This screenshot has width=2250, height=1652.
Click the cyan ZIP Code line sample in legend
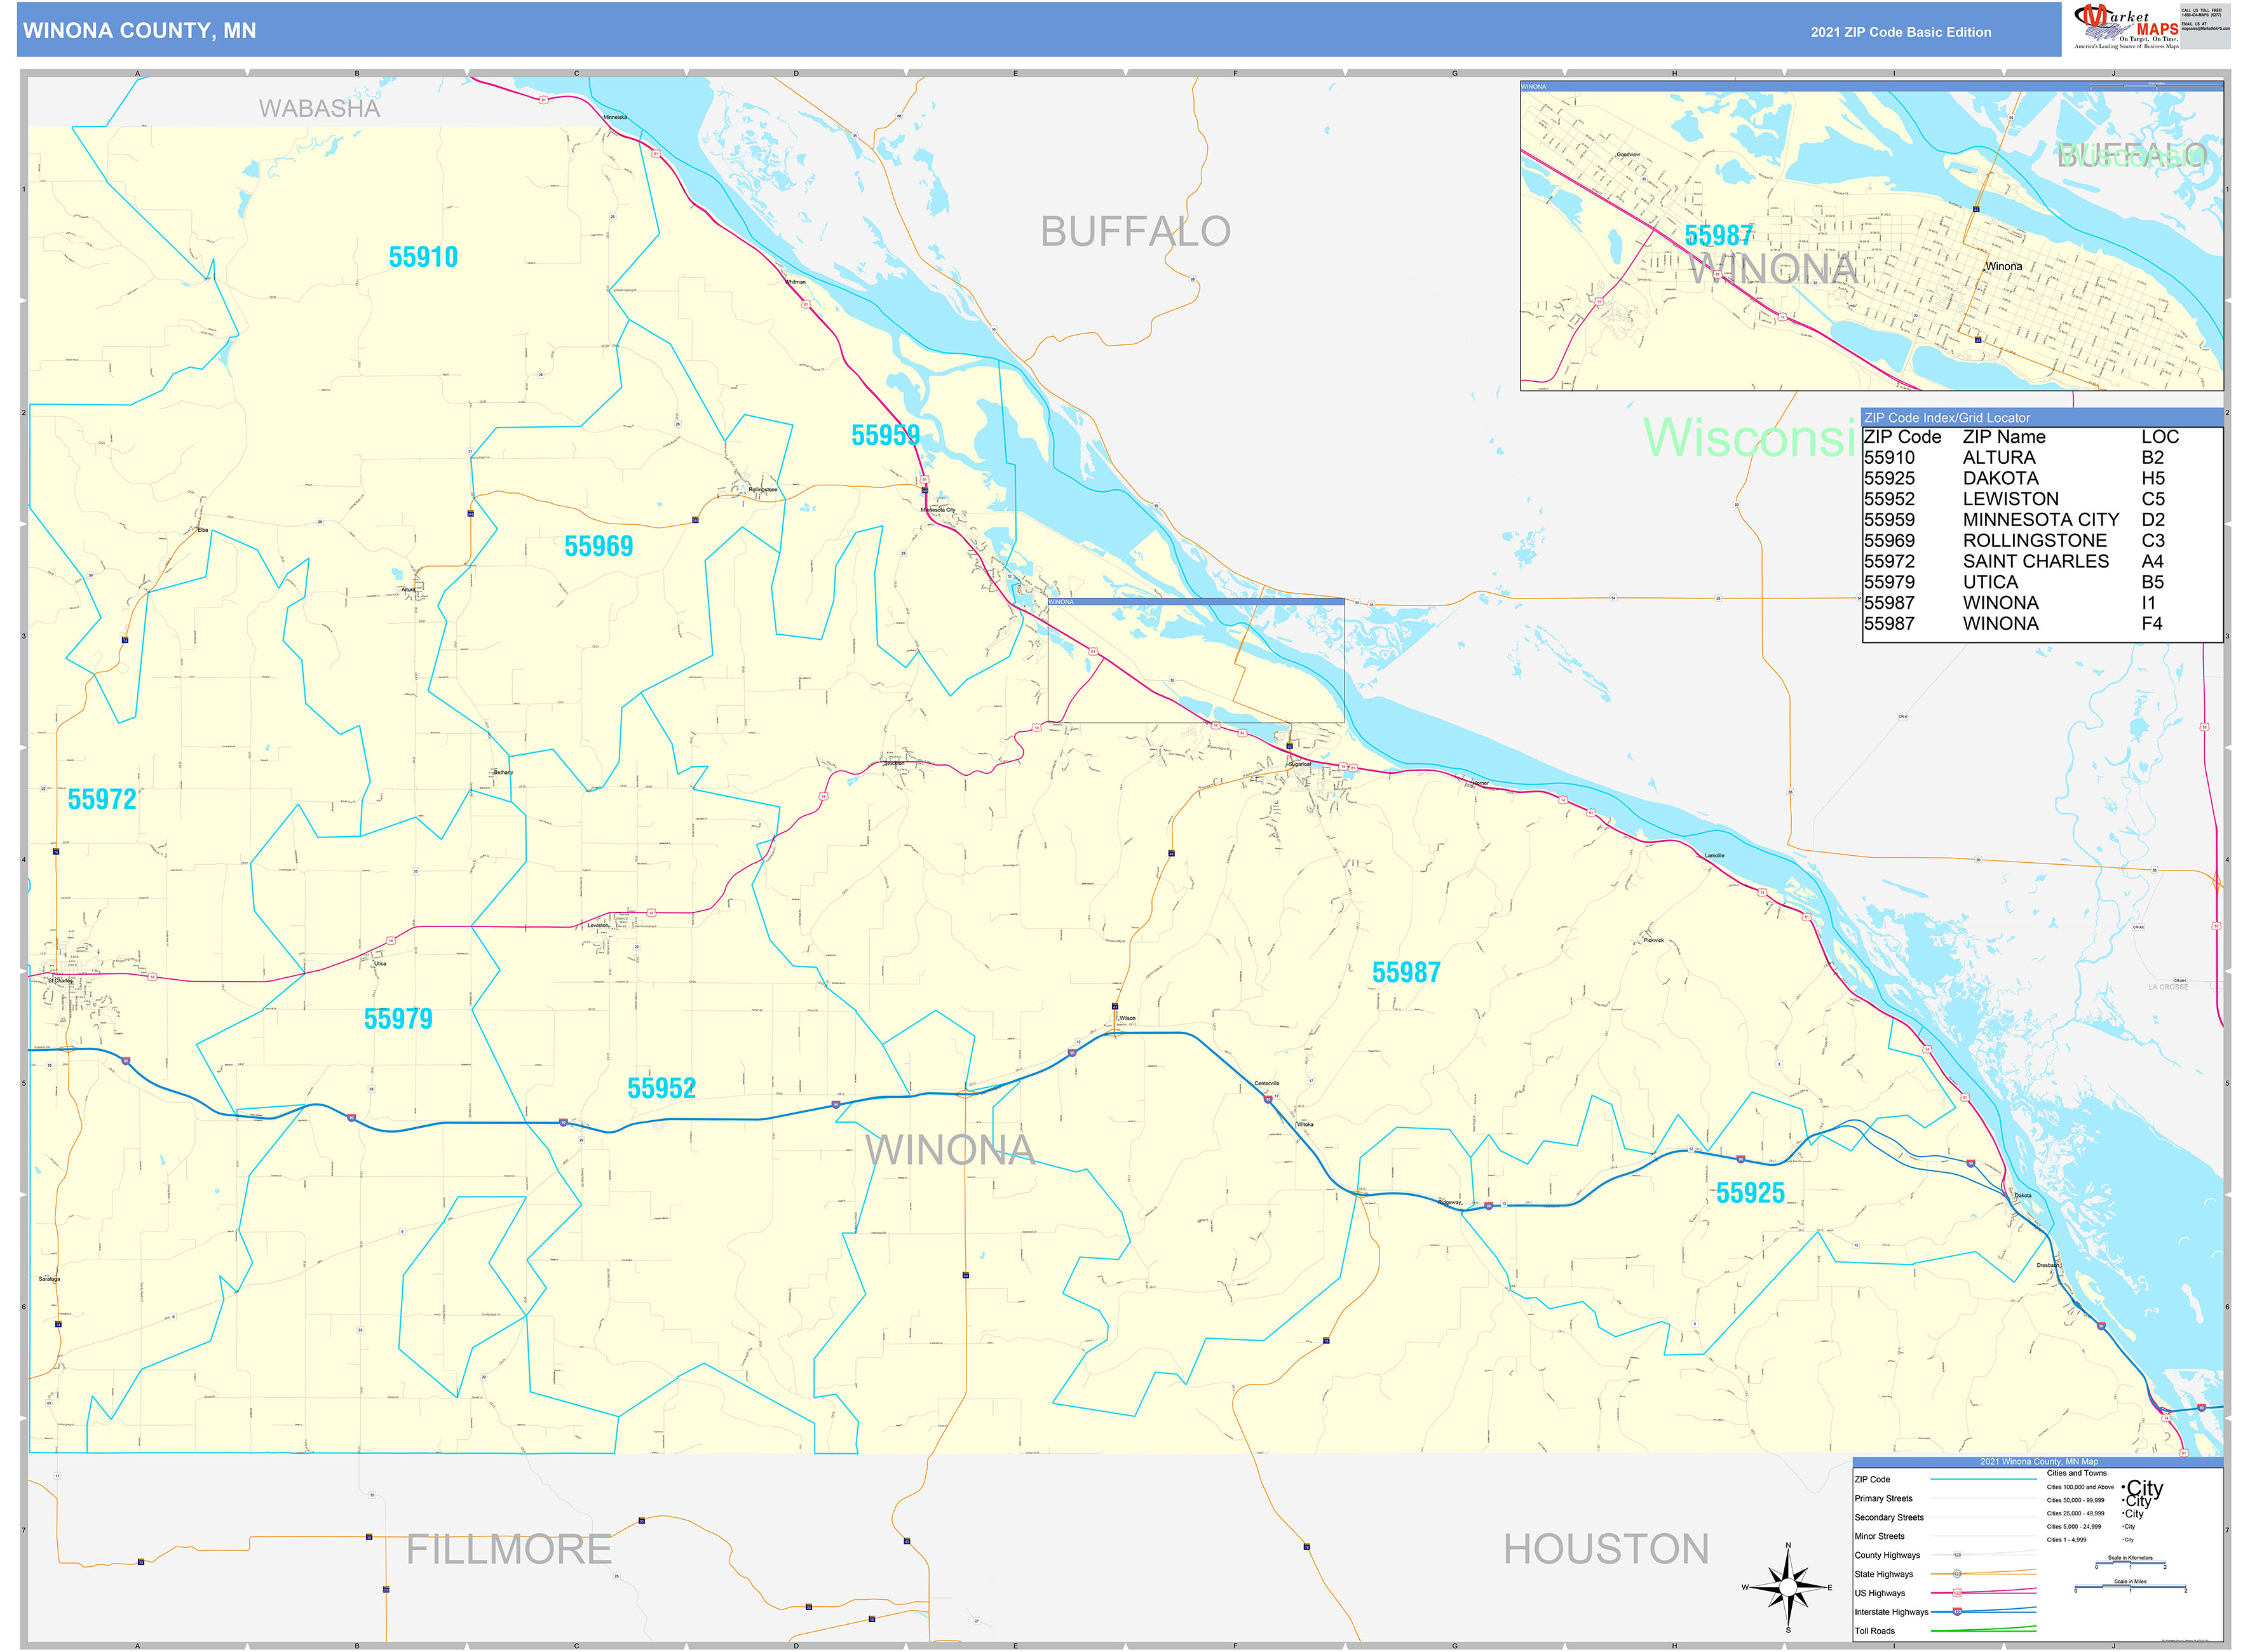(1983, 1479)
